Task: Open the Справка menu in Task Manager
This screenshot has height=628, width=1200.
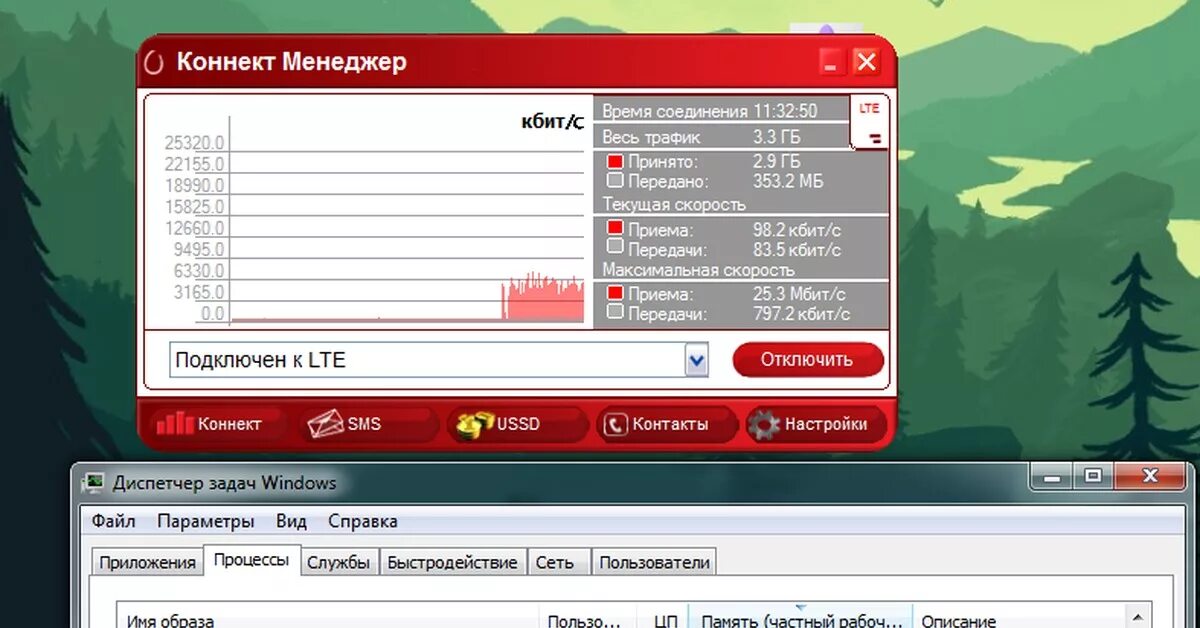Action: [x=363, y=521]
